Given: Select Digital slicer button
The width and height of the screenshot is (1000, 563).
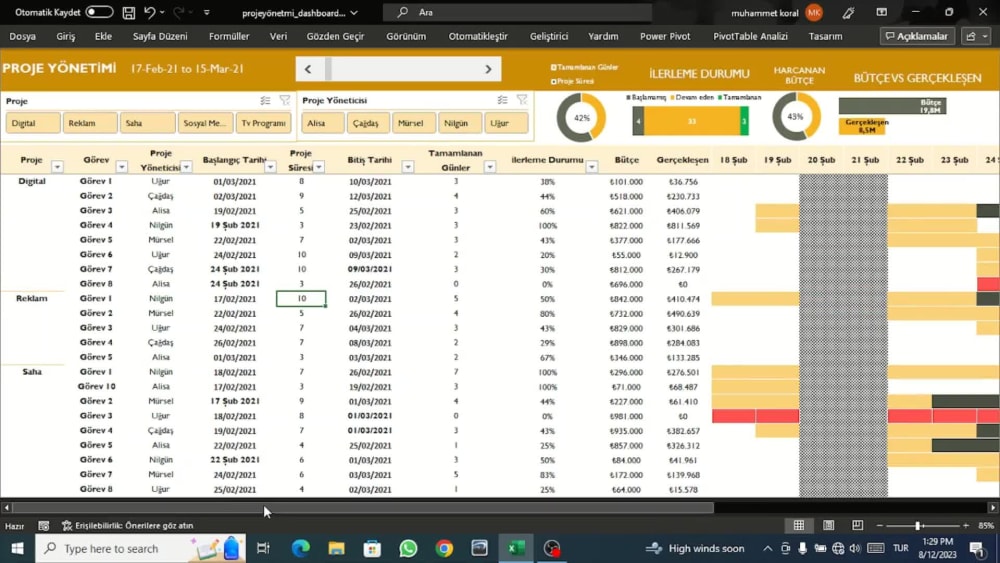Looking at the screenshot, I should 33,123.
